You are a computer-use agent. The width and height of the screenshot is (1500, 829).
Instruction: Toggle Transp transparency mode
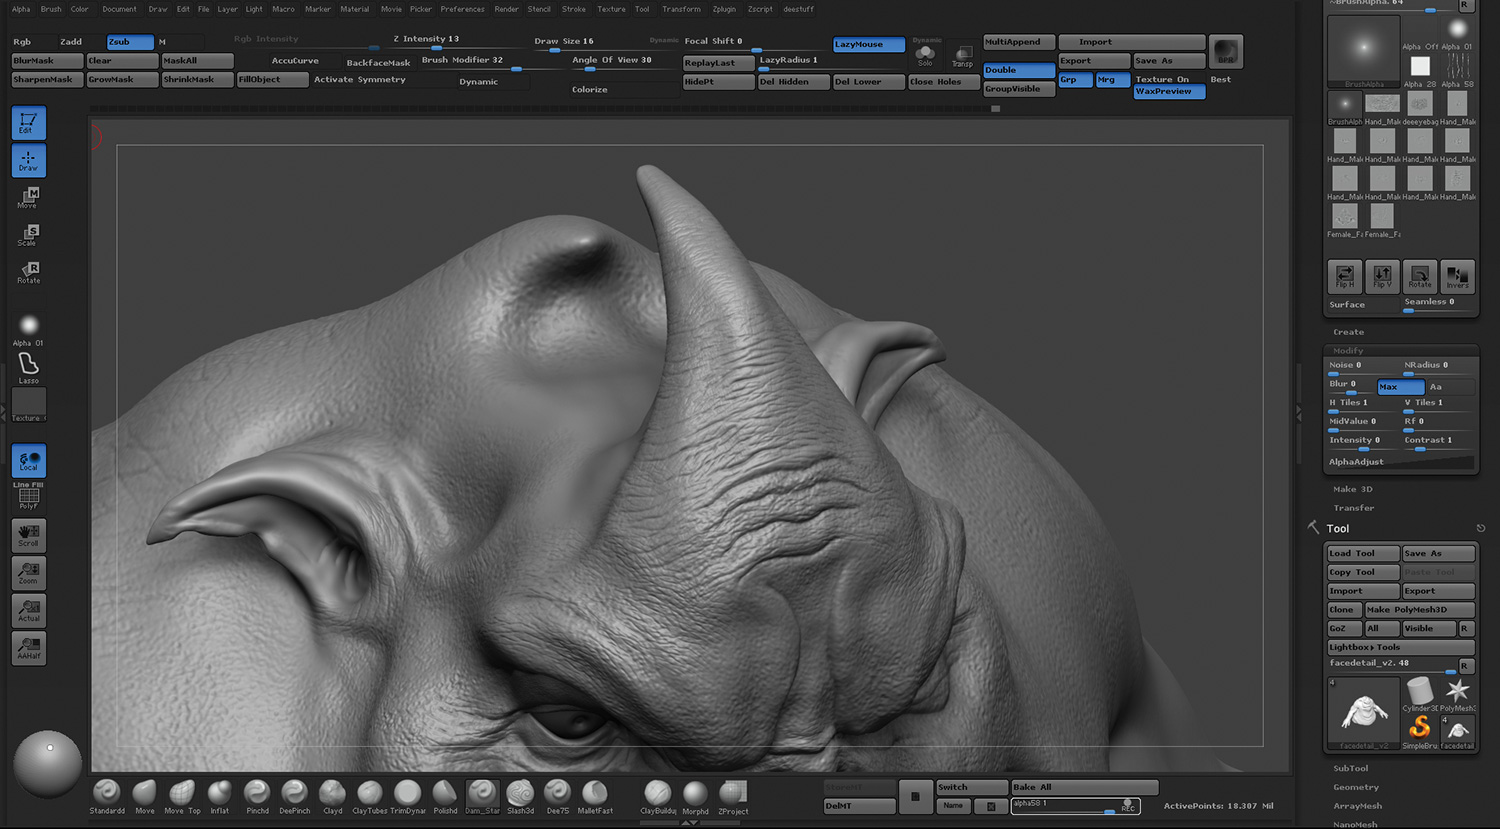coord(962,56)
